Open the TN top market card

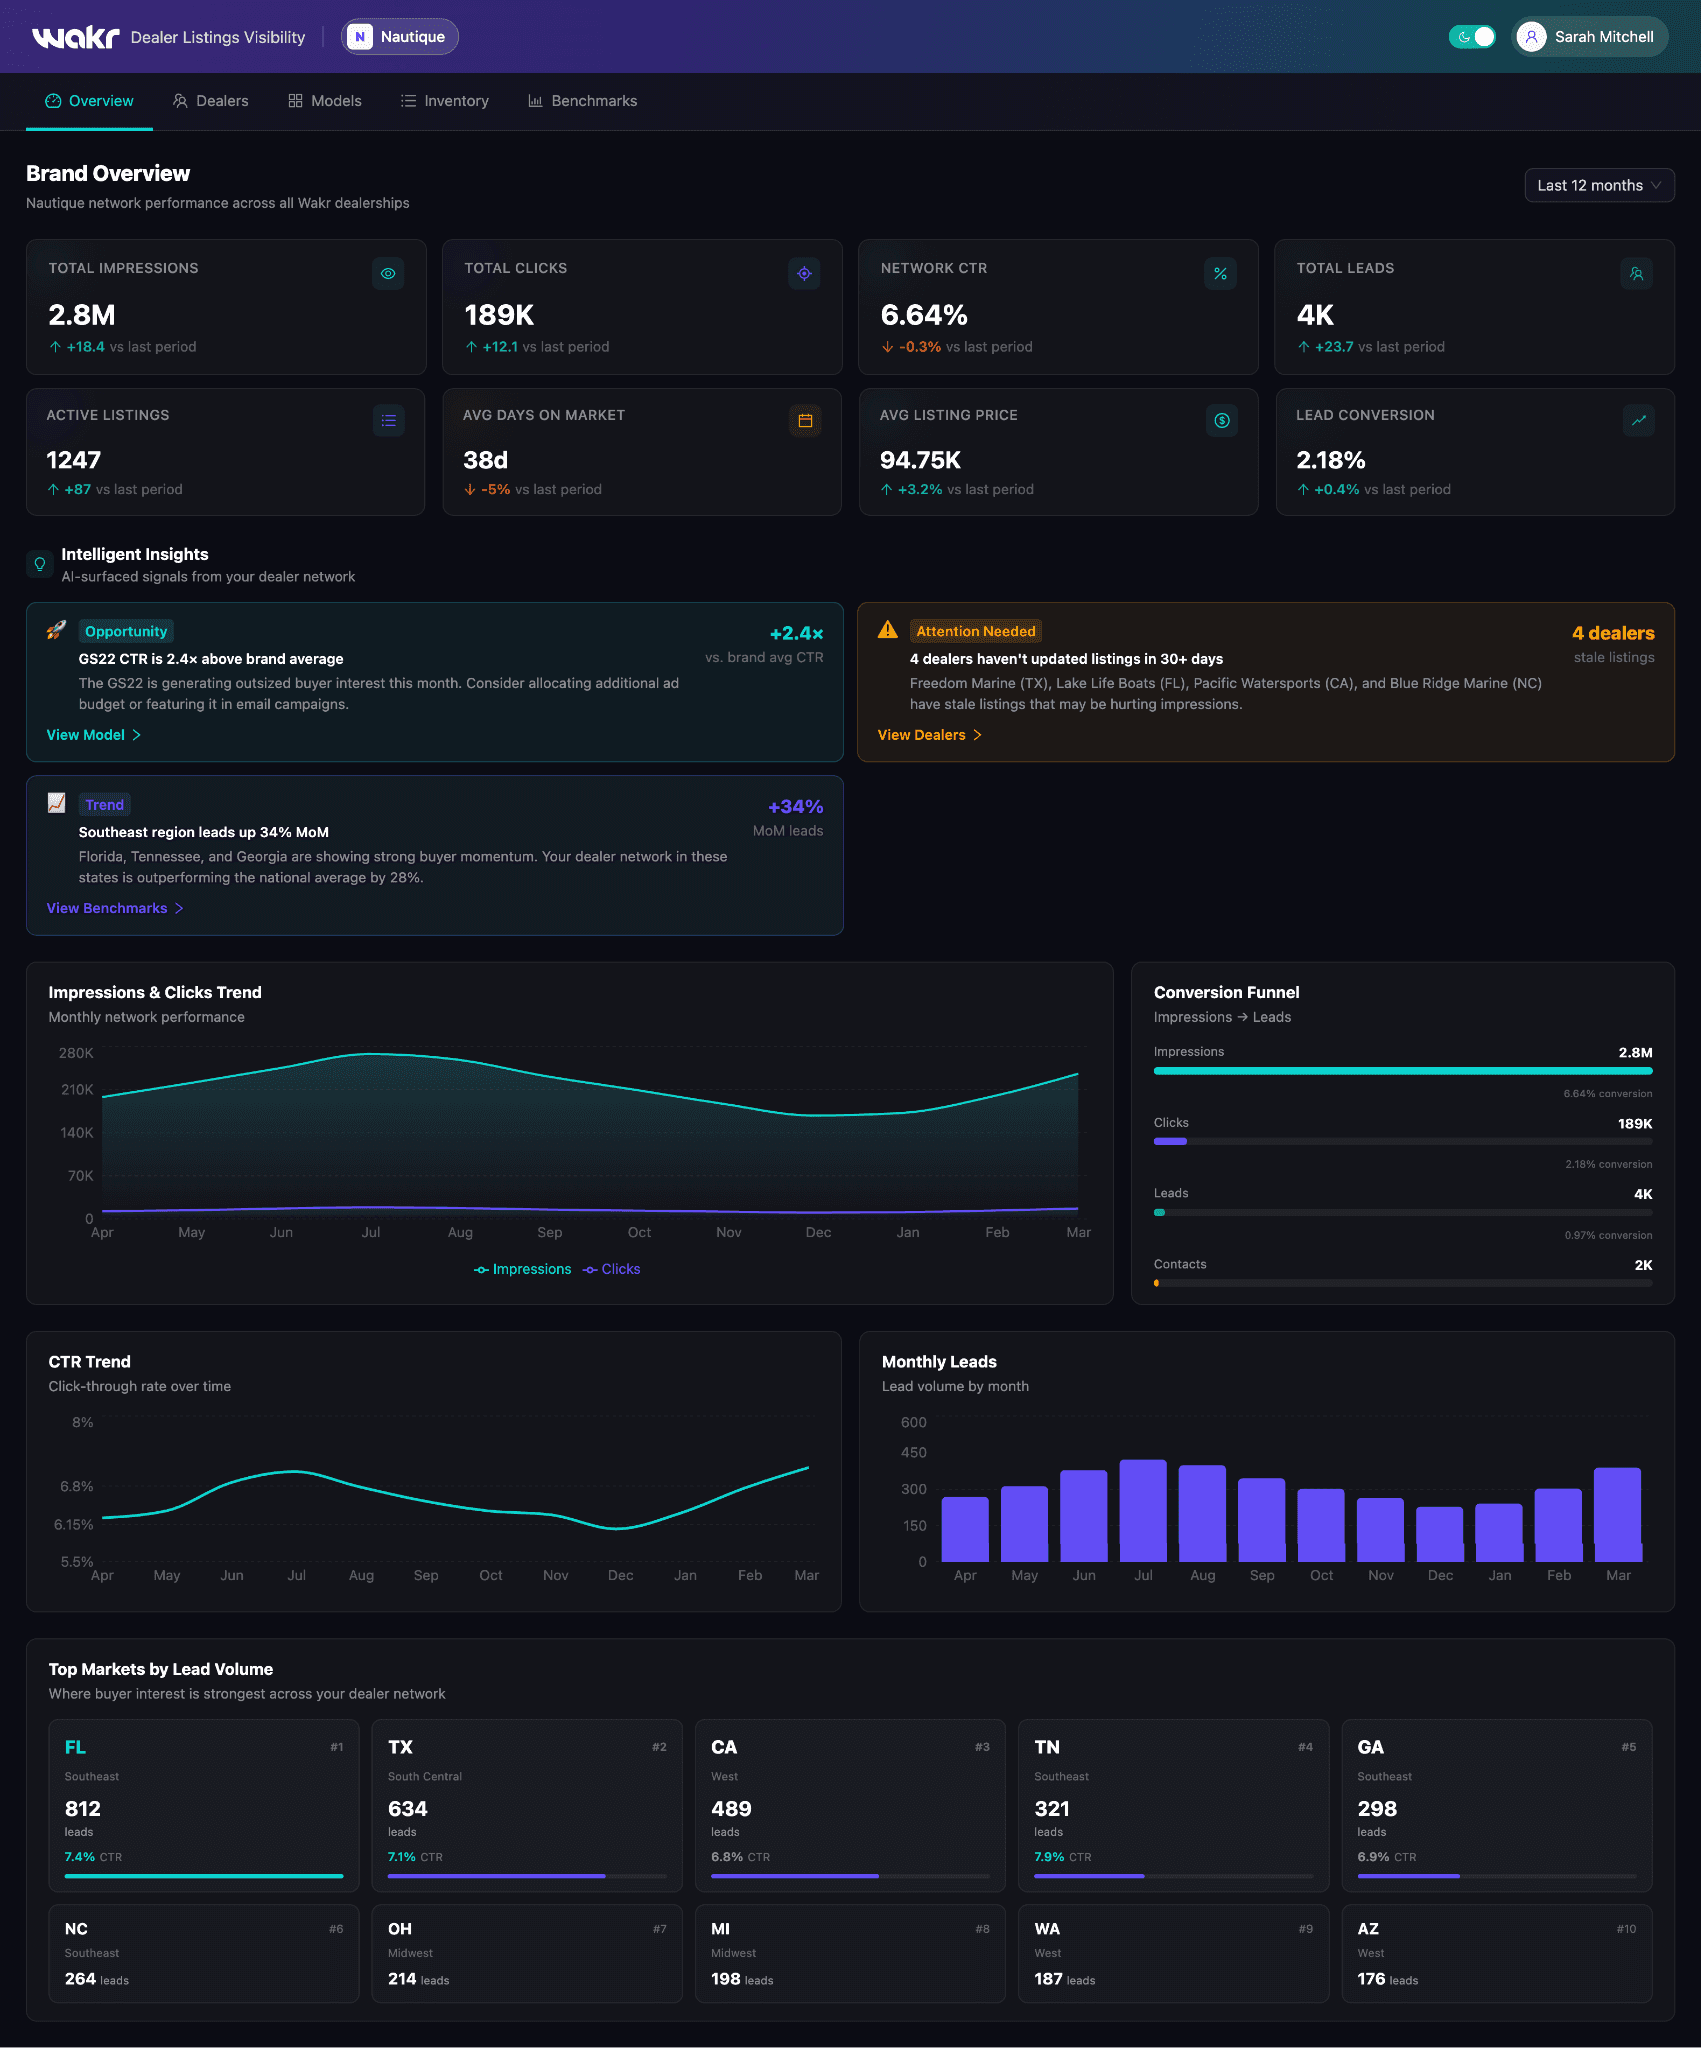(x=1173, y=1806)
